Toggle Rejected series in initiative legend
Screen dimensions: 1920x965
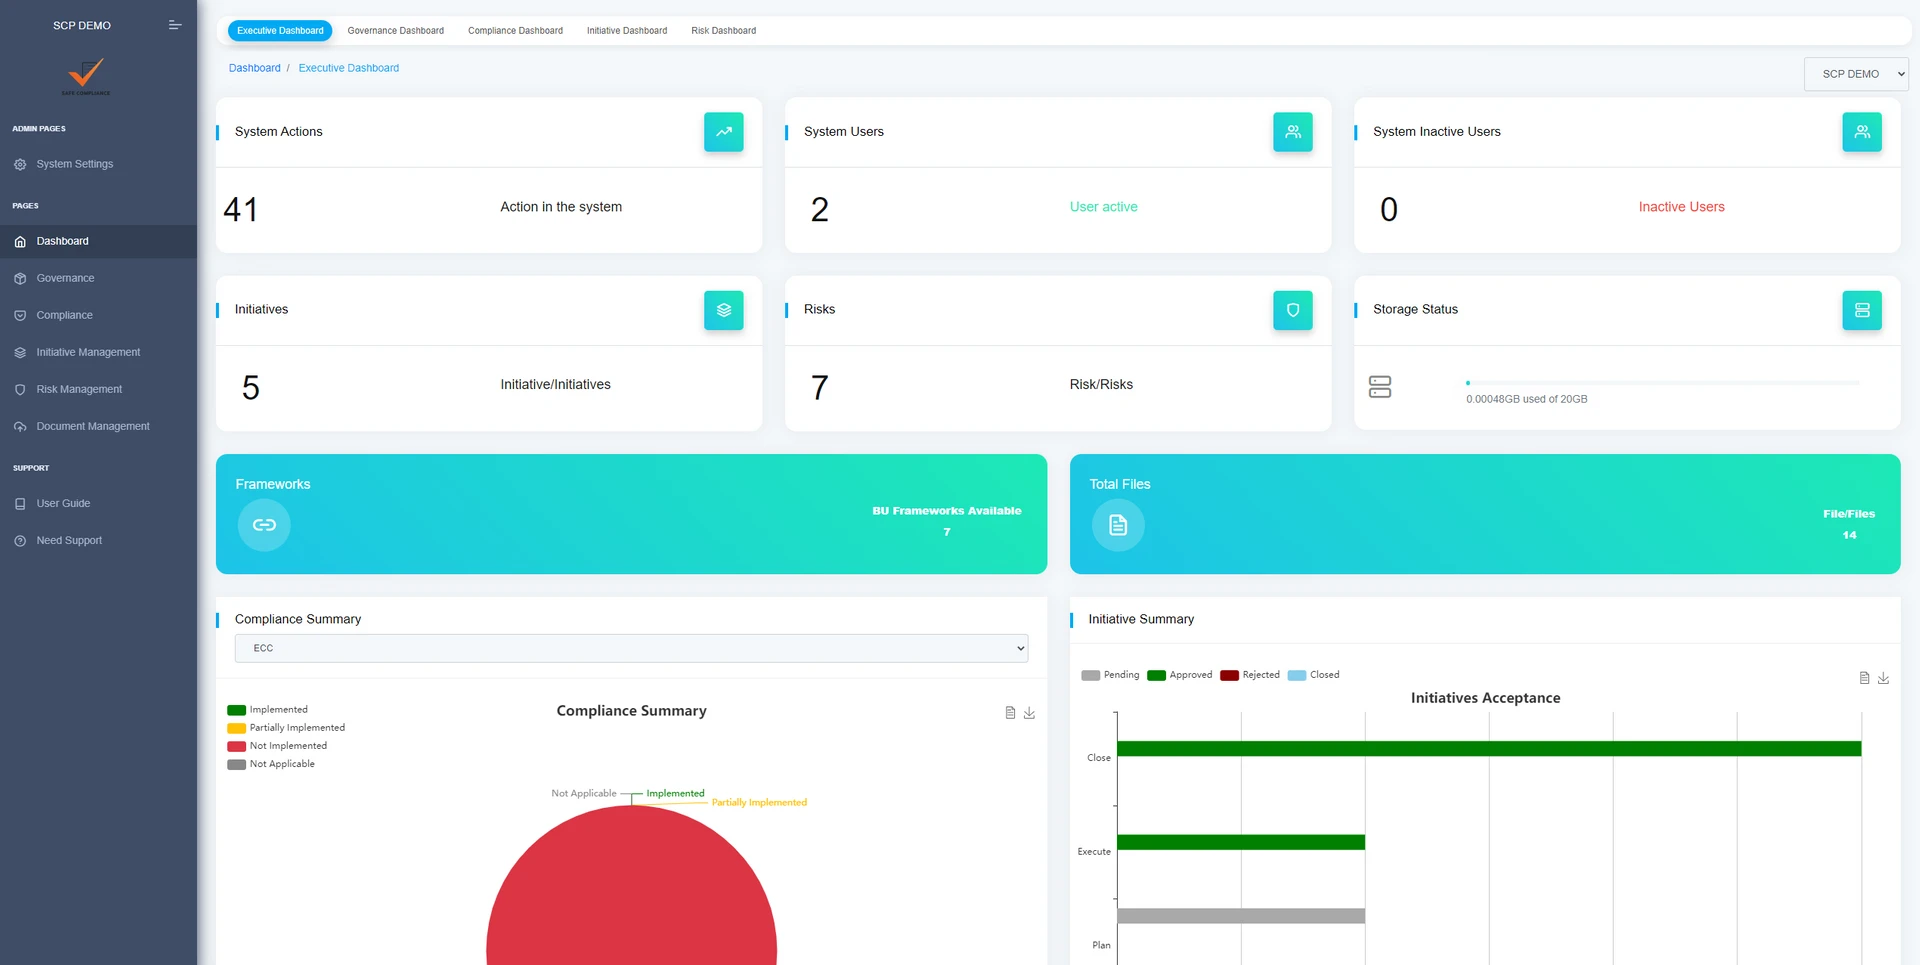[x=1250, y=675]
